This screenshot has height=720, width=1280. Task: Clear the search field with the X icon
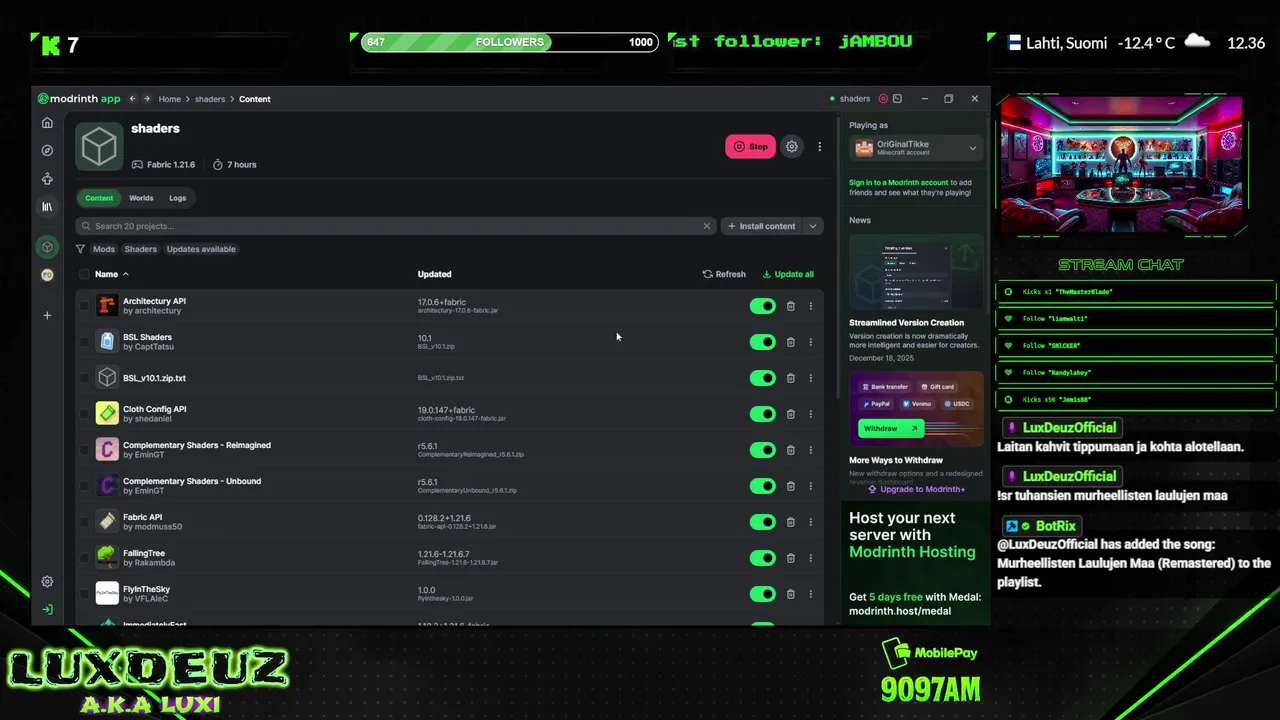[x=707, y=226]
